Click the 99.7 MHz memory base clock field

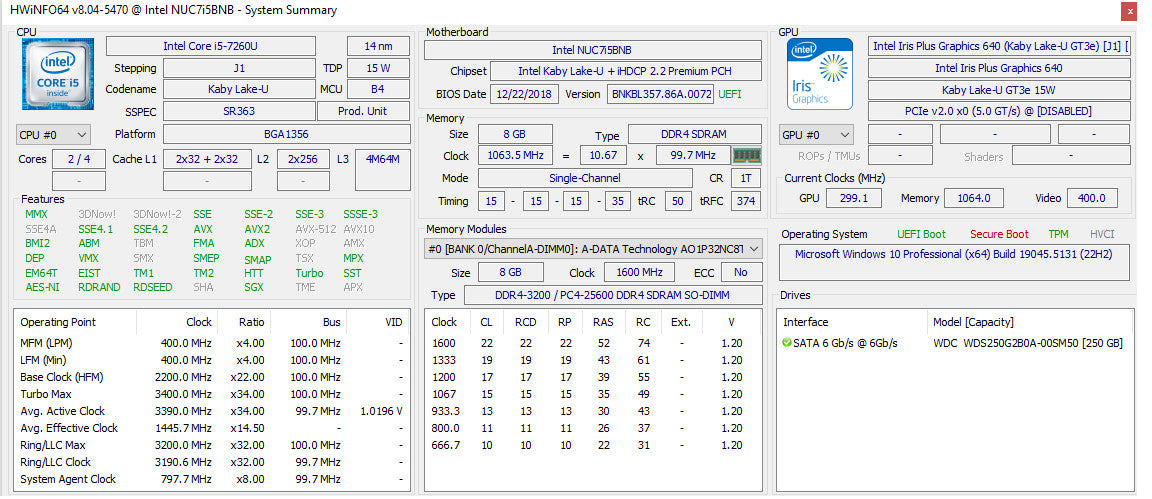(693, 156)
